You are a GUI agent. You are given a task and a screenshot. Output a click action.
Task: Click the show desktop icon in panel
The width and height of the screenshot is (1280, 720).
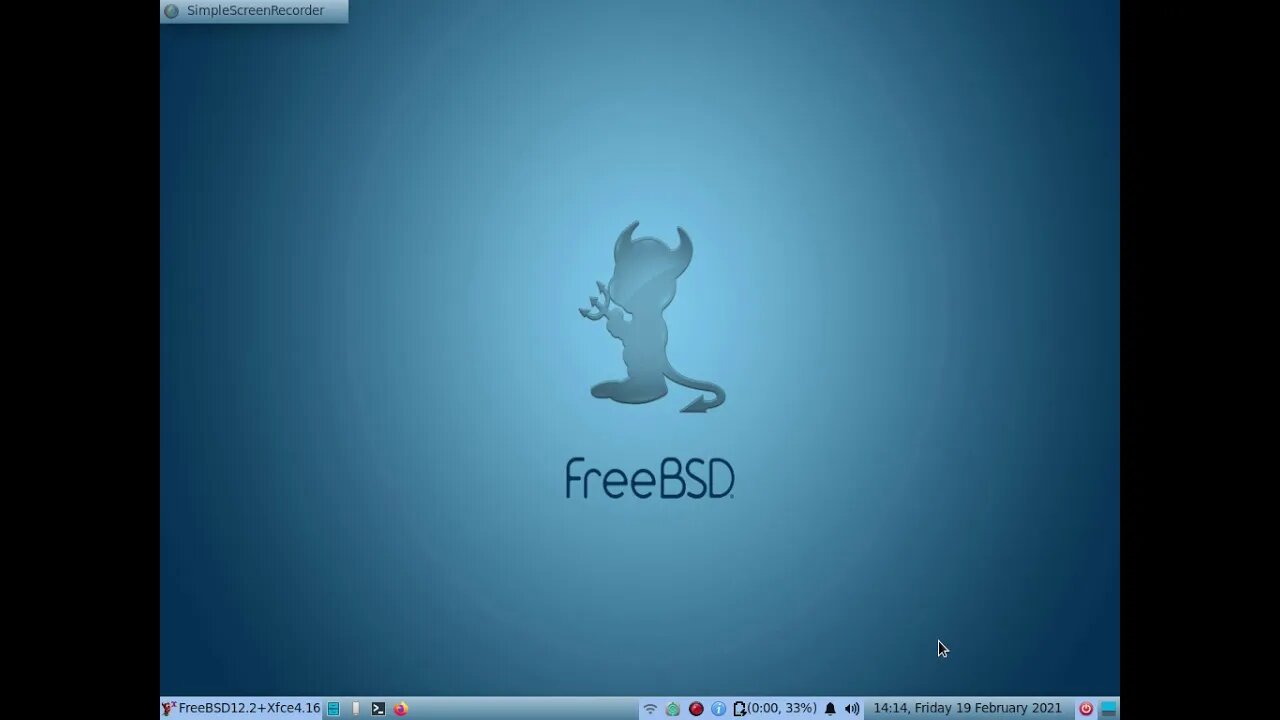coord(1109,708)
